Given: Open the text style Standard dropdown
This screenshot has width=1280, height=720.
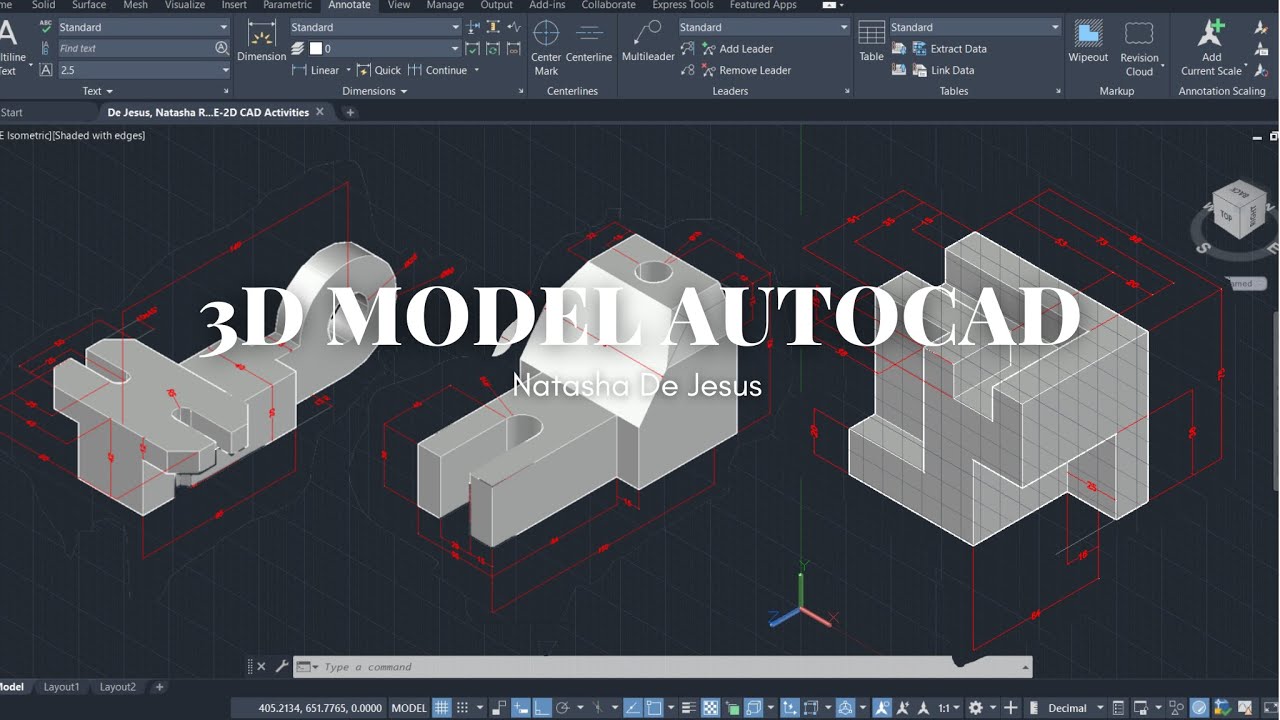Looking at the screenshot, I should (x=143, y=27).
